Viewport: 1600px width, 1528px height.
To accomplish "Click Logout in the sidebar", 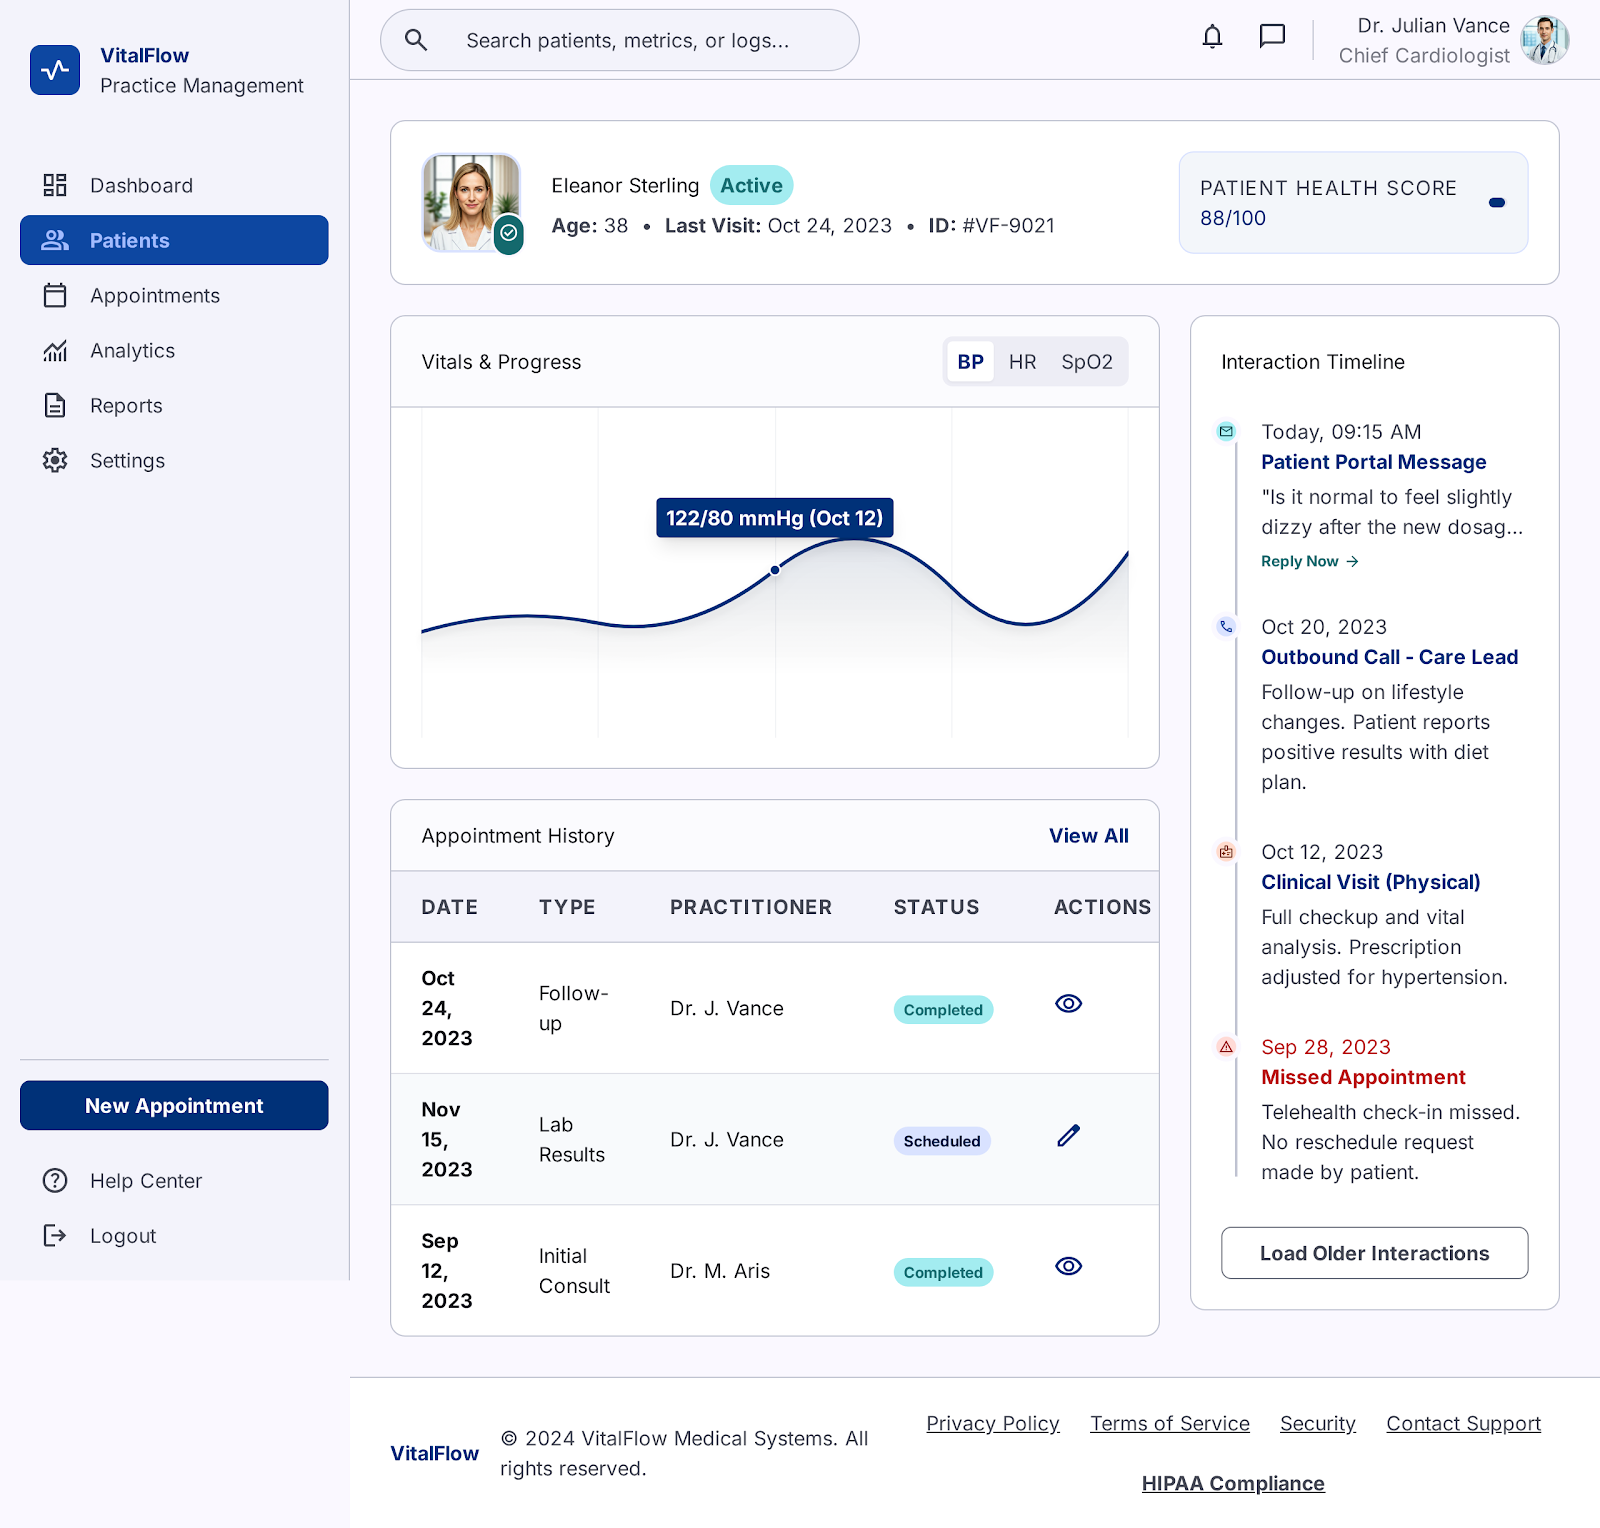I will [174, 1236].
